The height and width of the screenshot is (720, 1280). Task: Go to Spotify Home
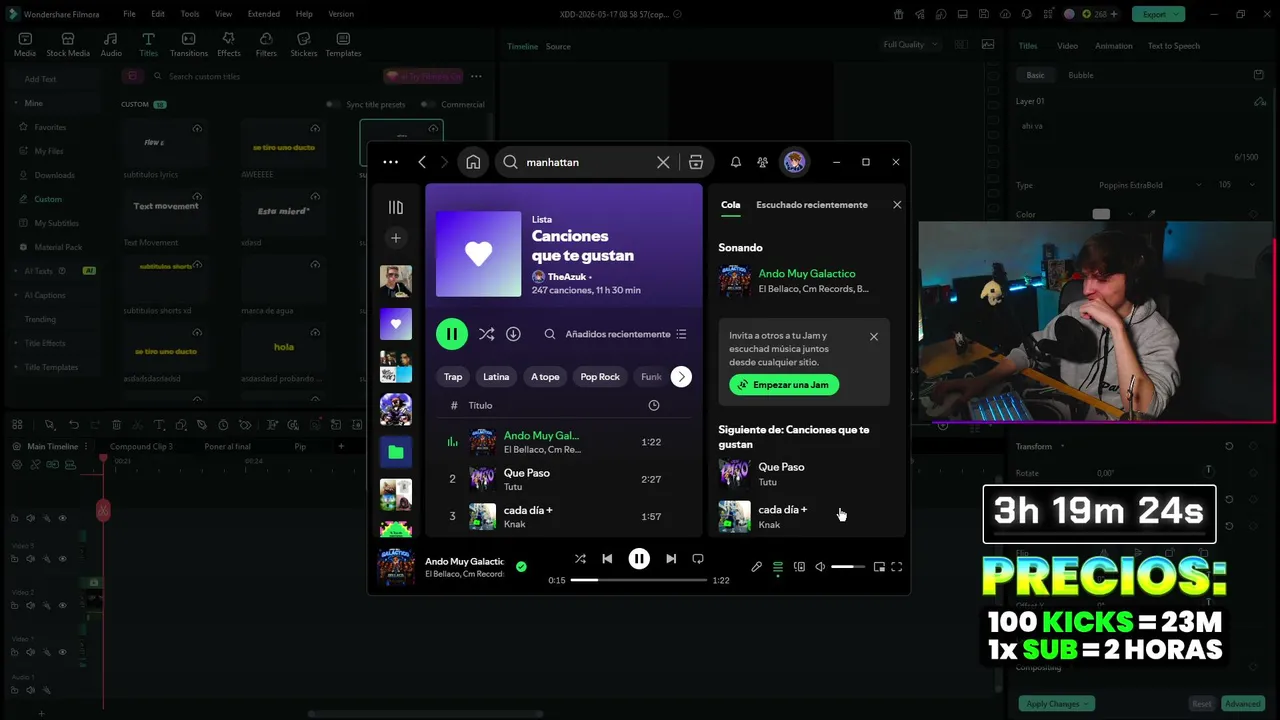[x=473, y=162]
